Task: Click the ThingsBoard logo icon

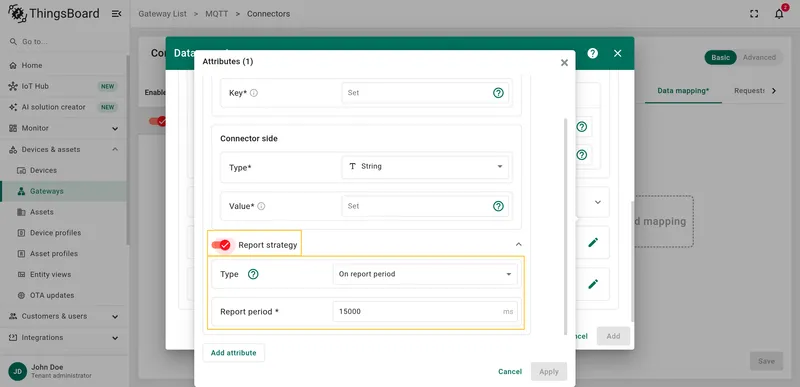Action: click(17, 14)
